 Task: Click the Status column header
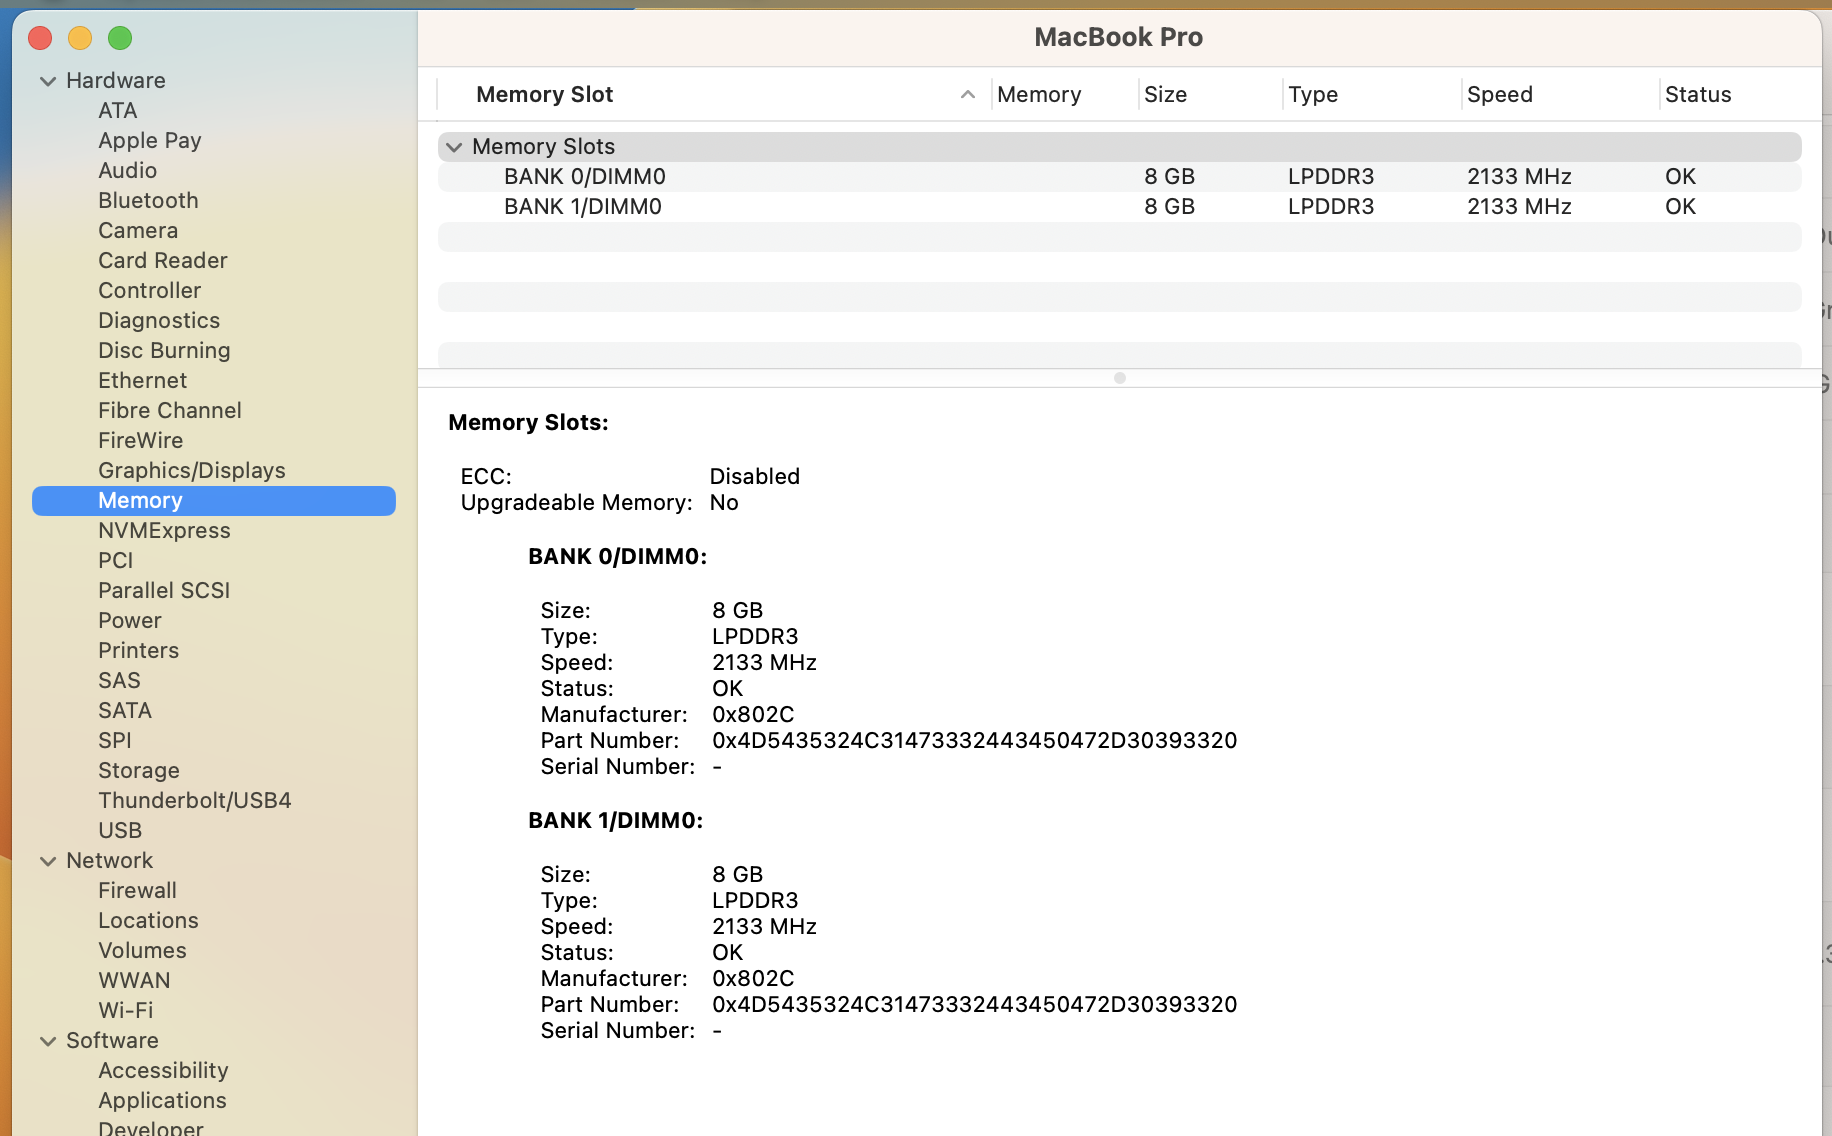(1697, 95)
